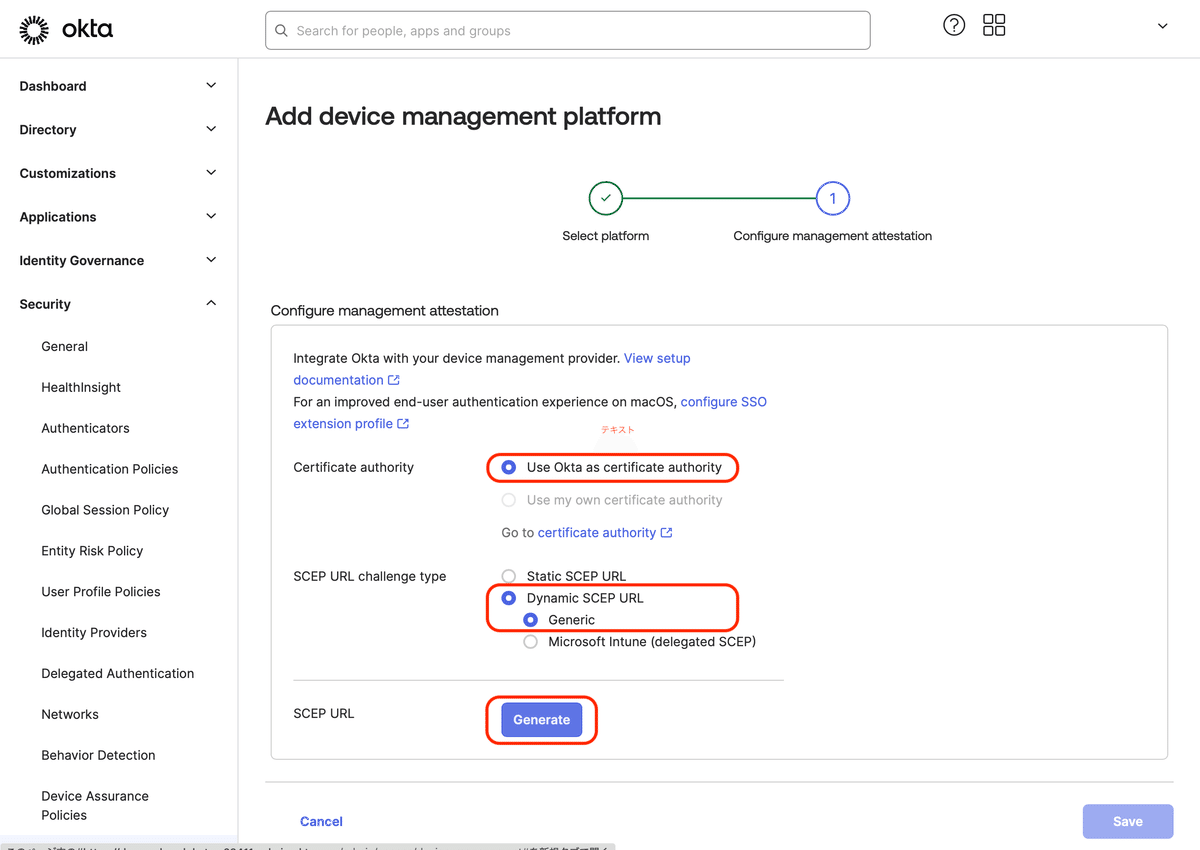Open the account dropdown at top right
The image size is (1200, 850).
point(1162,26)
